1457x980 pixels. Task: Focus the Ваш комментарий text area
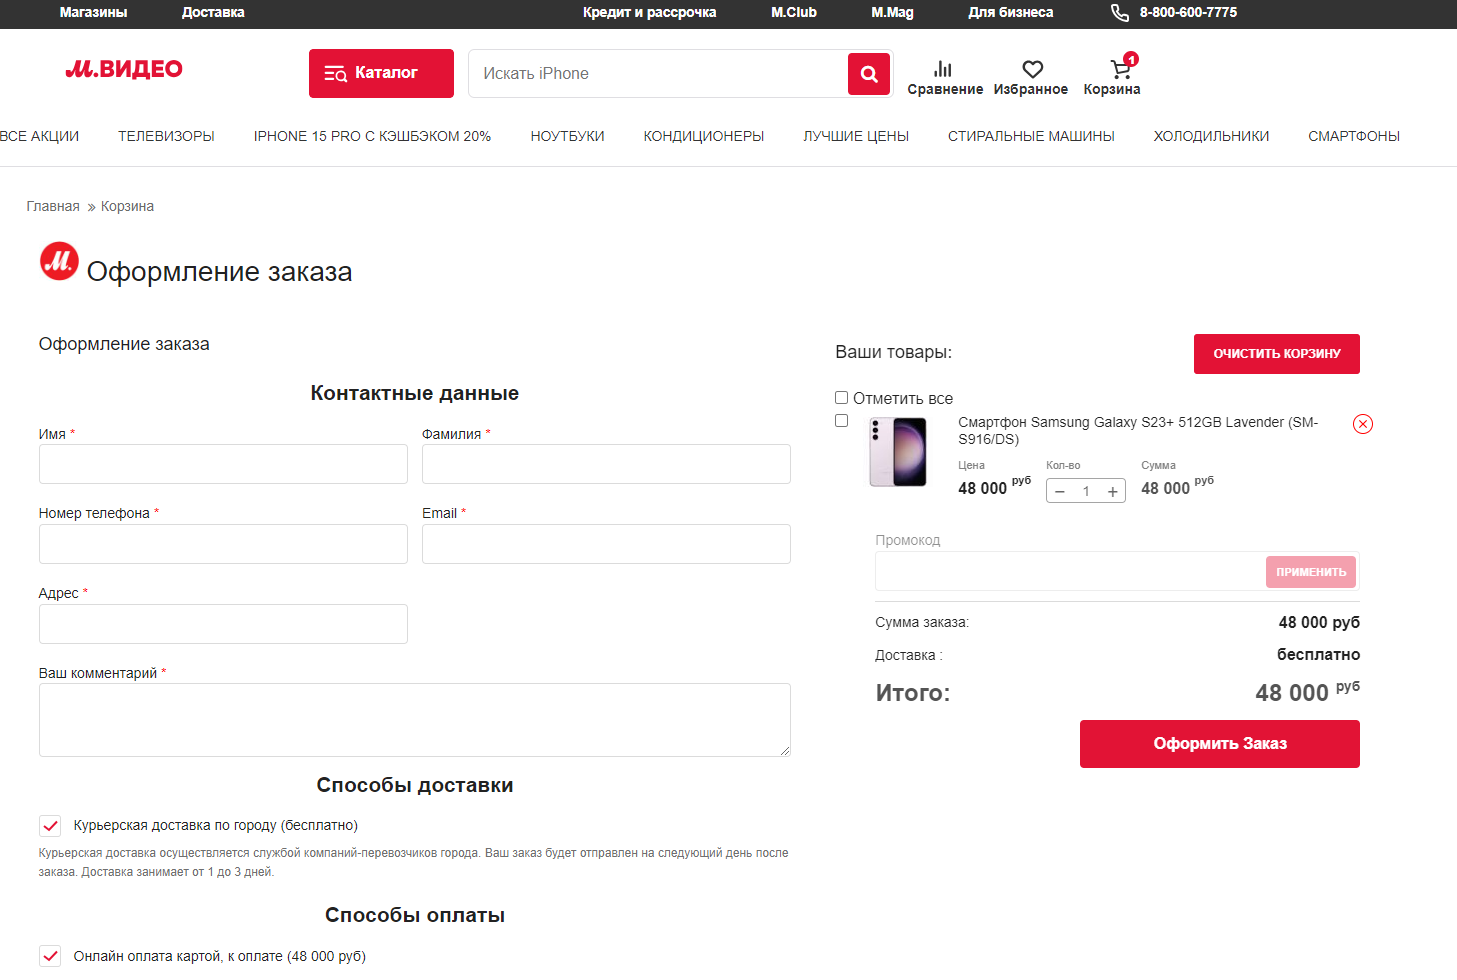pos(415,720)
